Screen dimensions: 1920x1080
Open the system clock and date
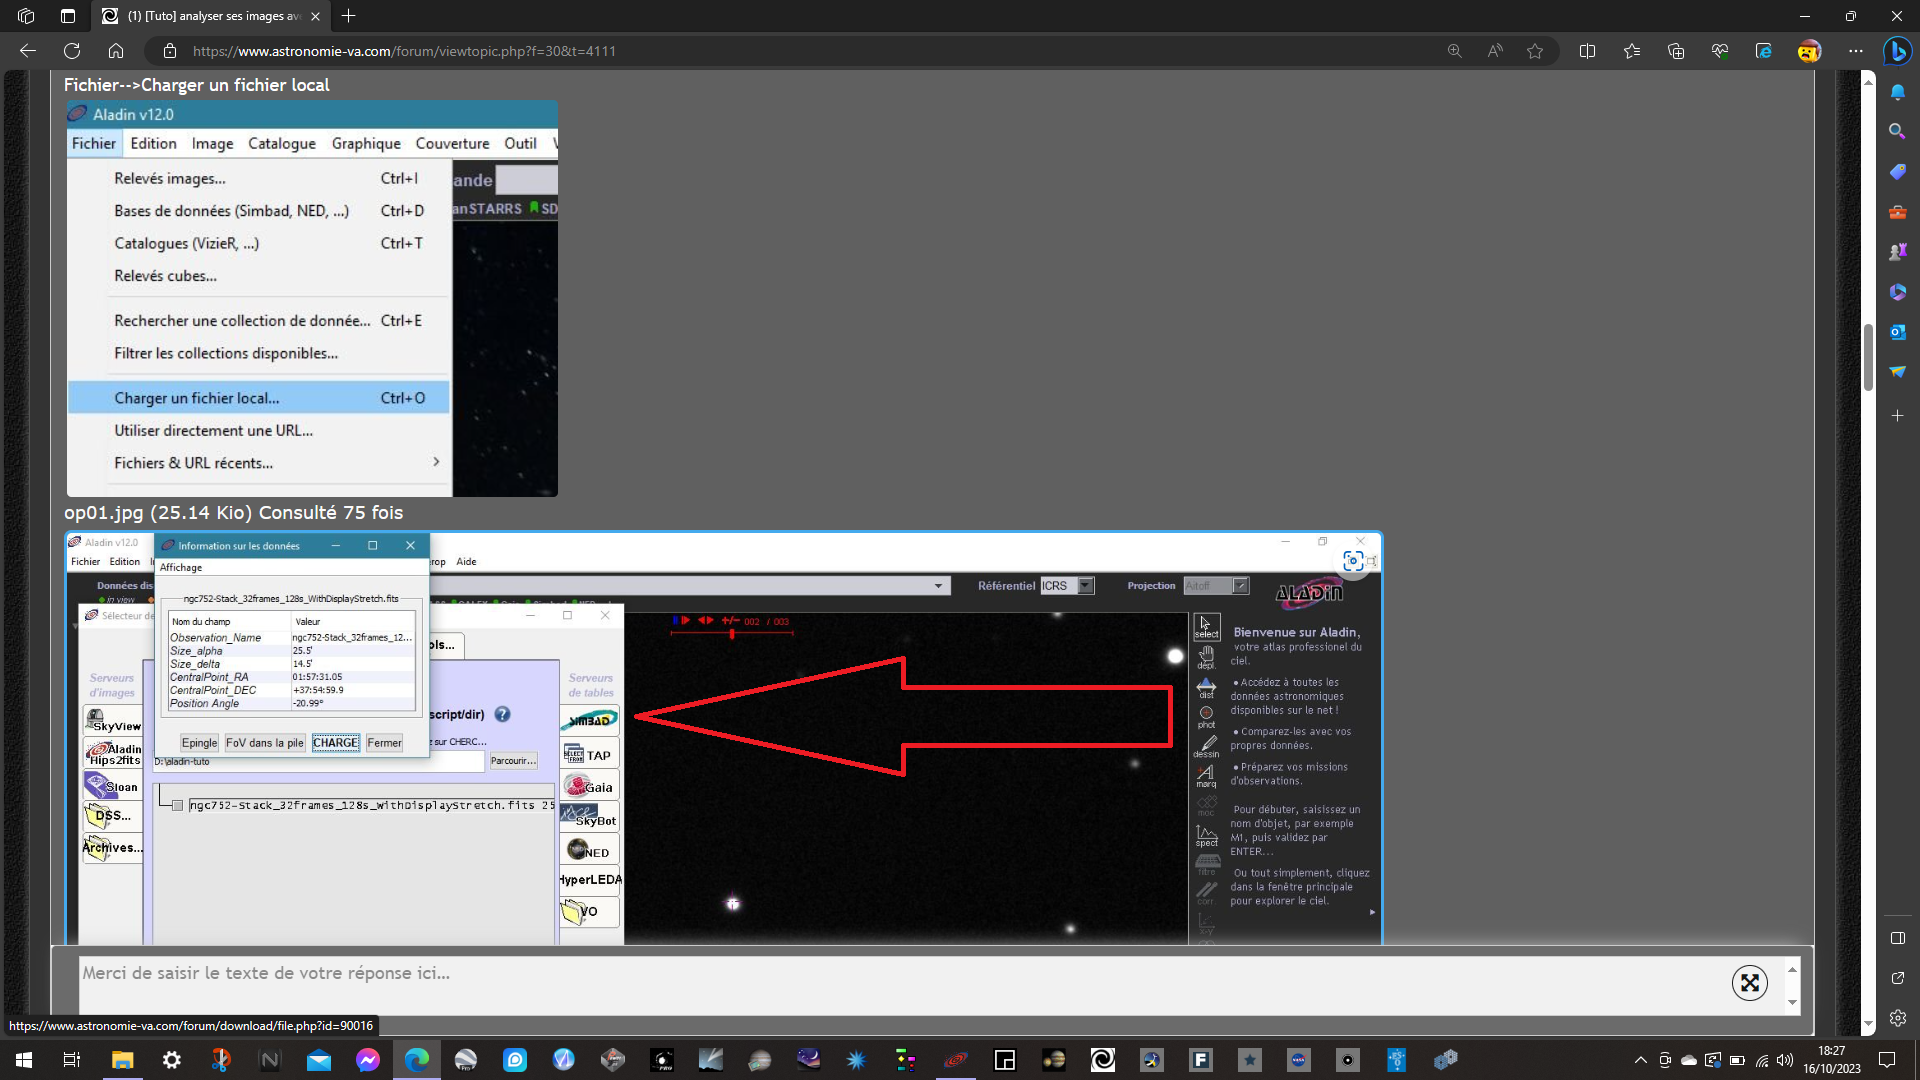(1832, 1060)
